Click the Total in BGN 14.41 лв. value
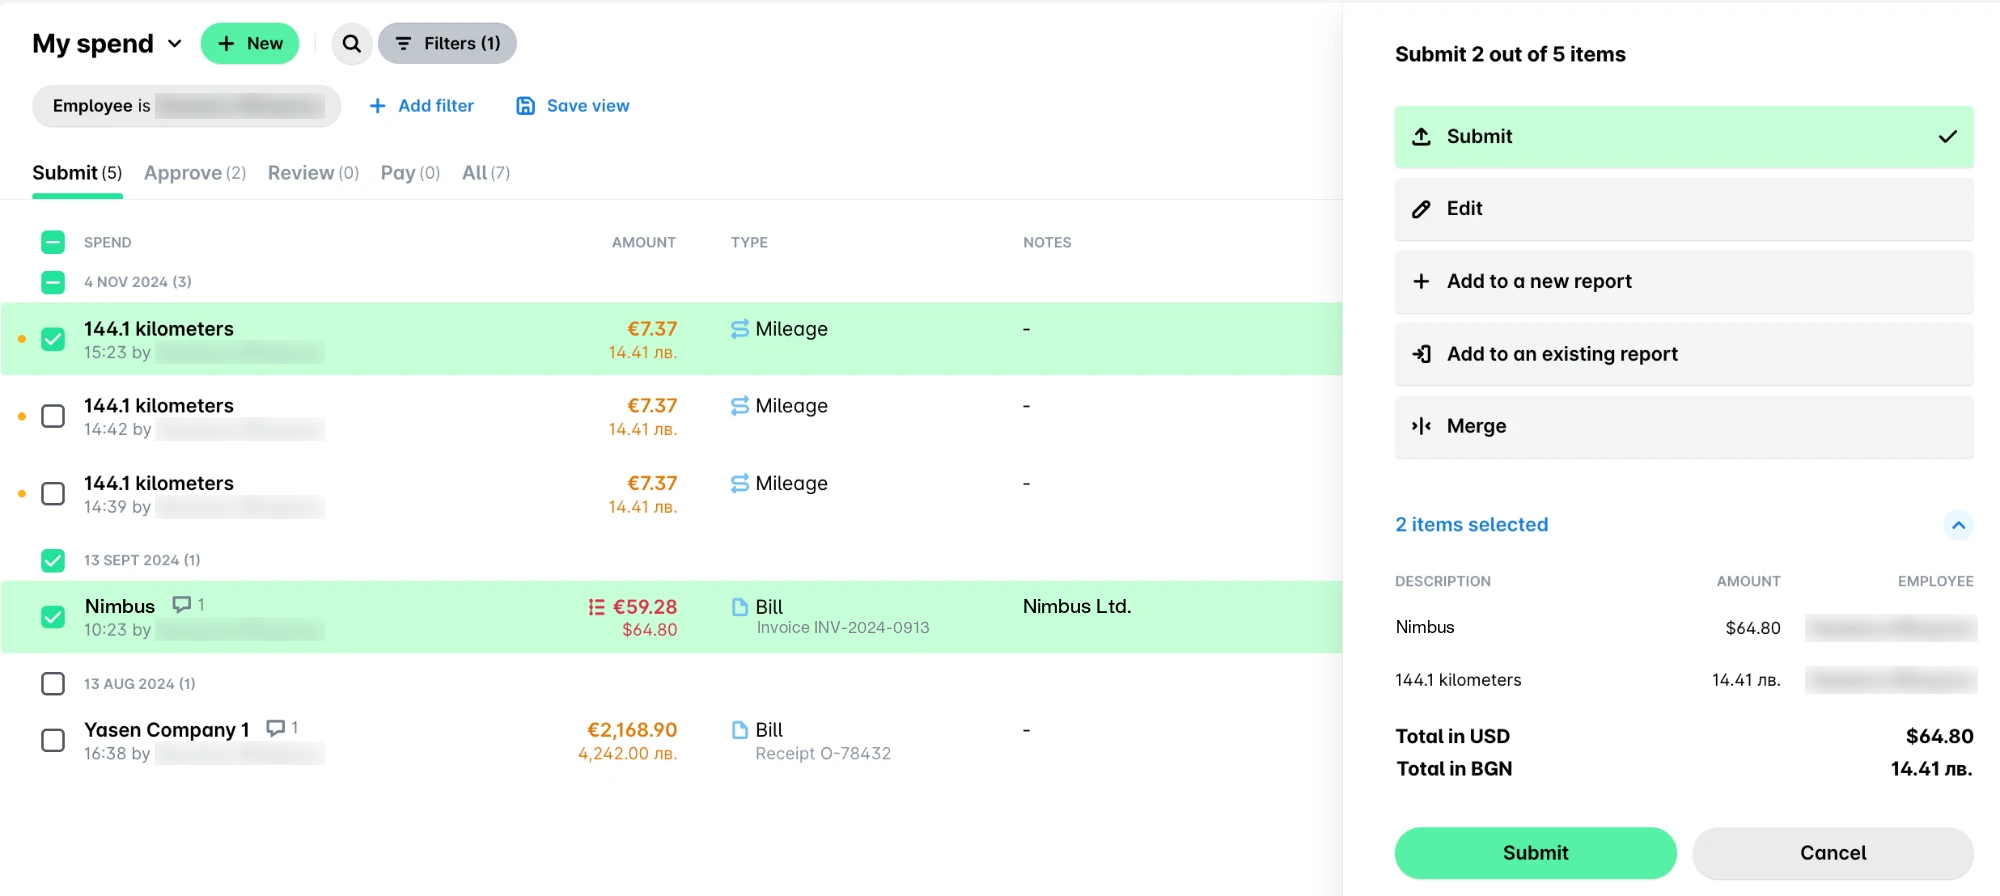 (x=1931, y=769)
